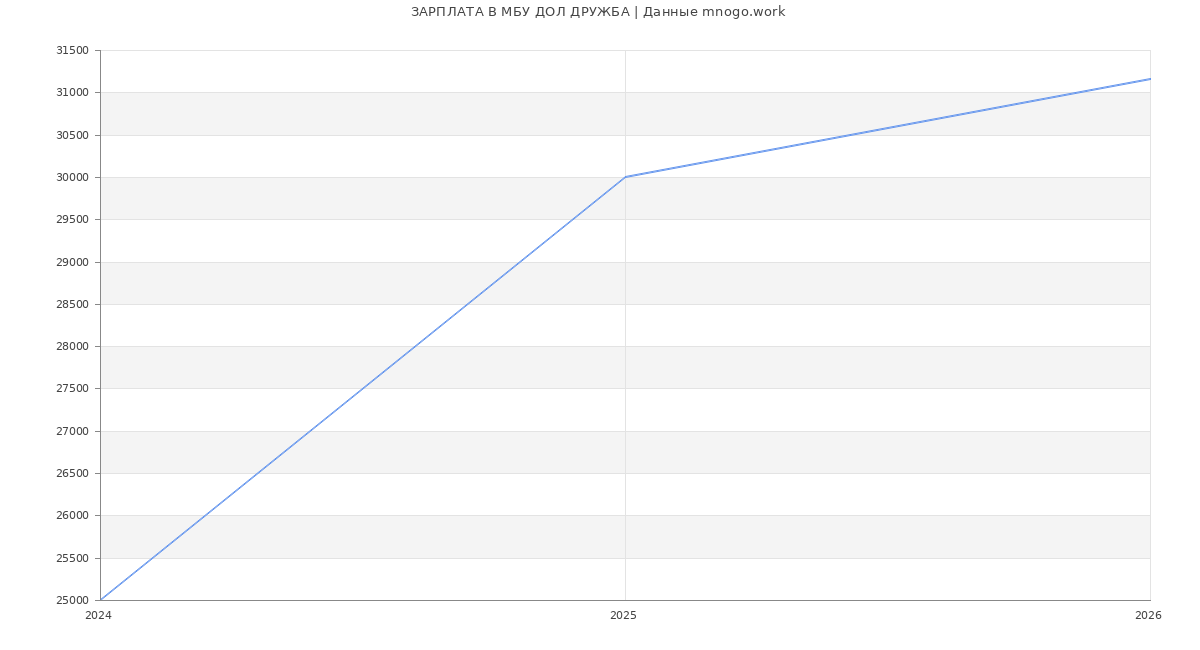Screen dimensions: 1200x650
Task: Click the 26500 y-axis label
Action: point(72,474)
